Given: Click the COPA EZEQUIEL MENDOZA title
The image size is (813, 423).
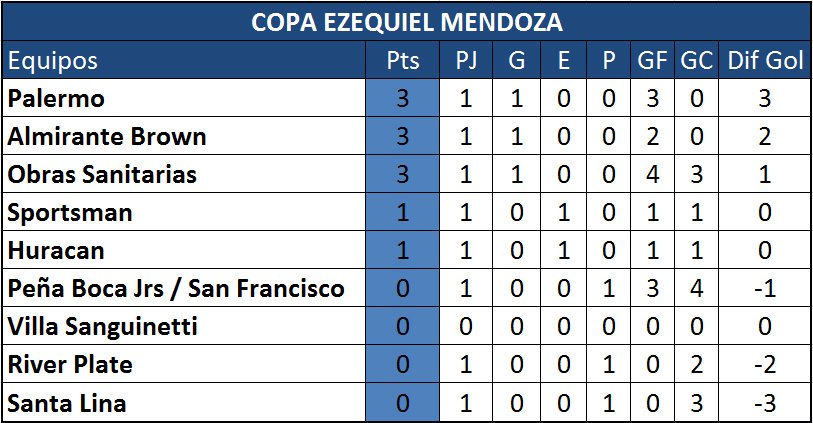Looking at the screenshot, I should [406, 22].
